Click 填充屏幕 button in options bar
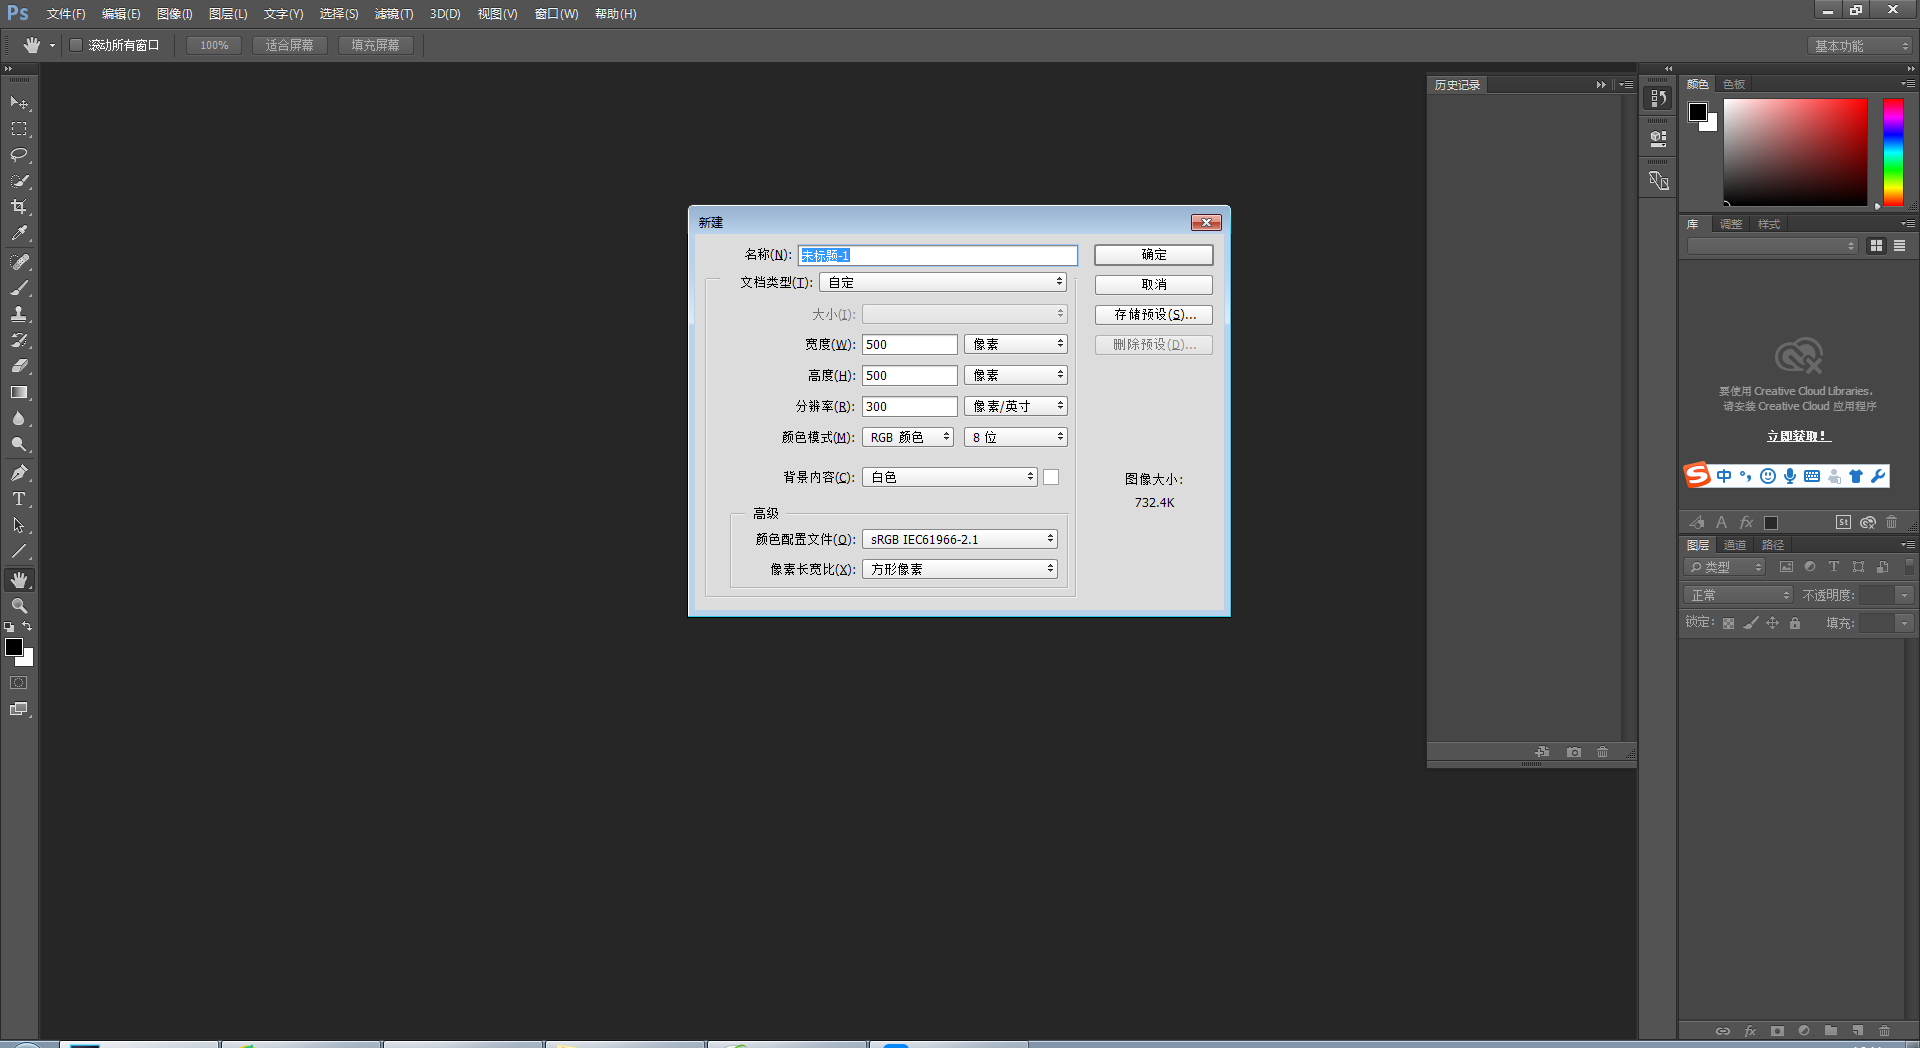This screenshot has width=1920, height=1048. tap(376, 45)
